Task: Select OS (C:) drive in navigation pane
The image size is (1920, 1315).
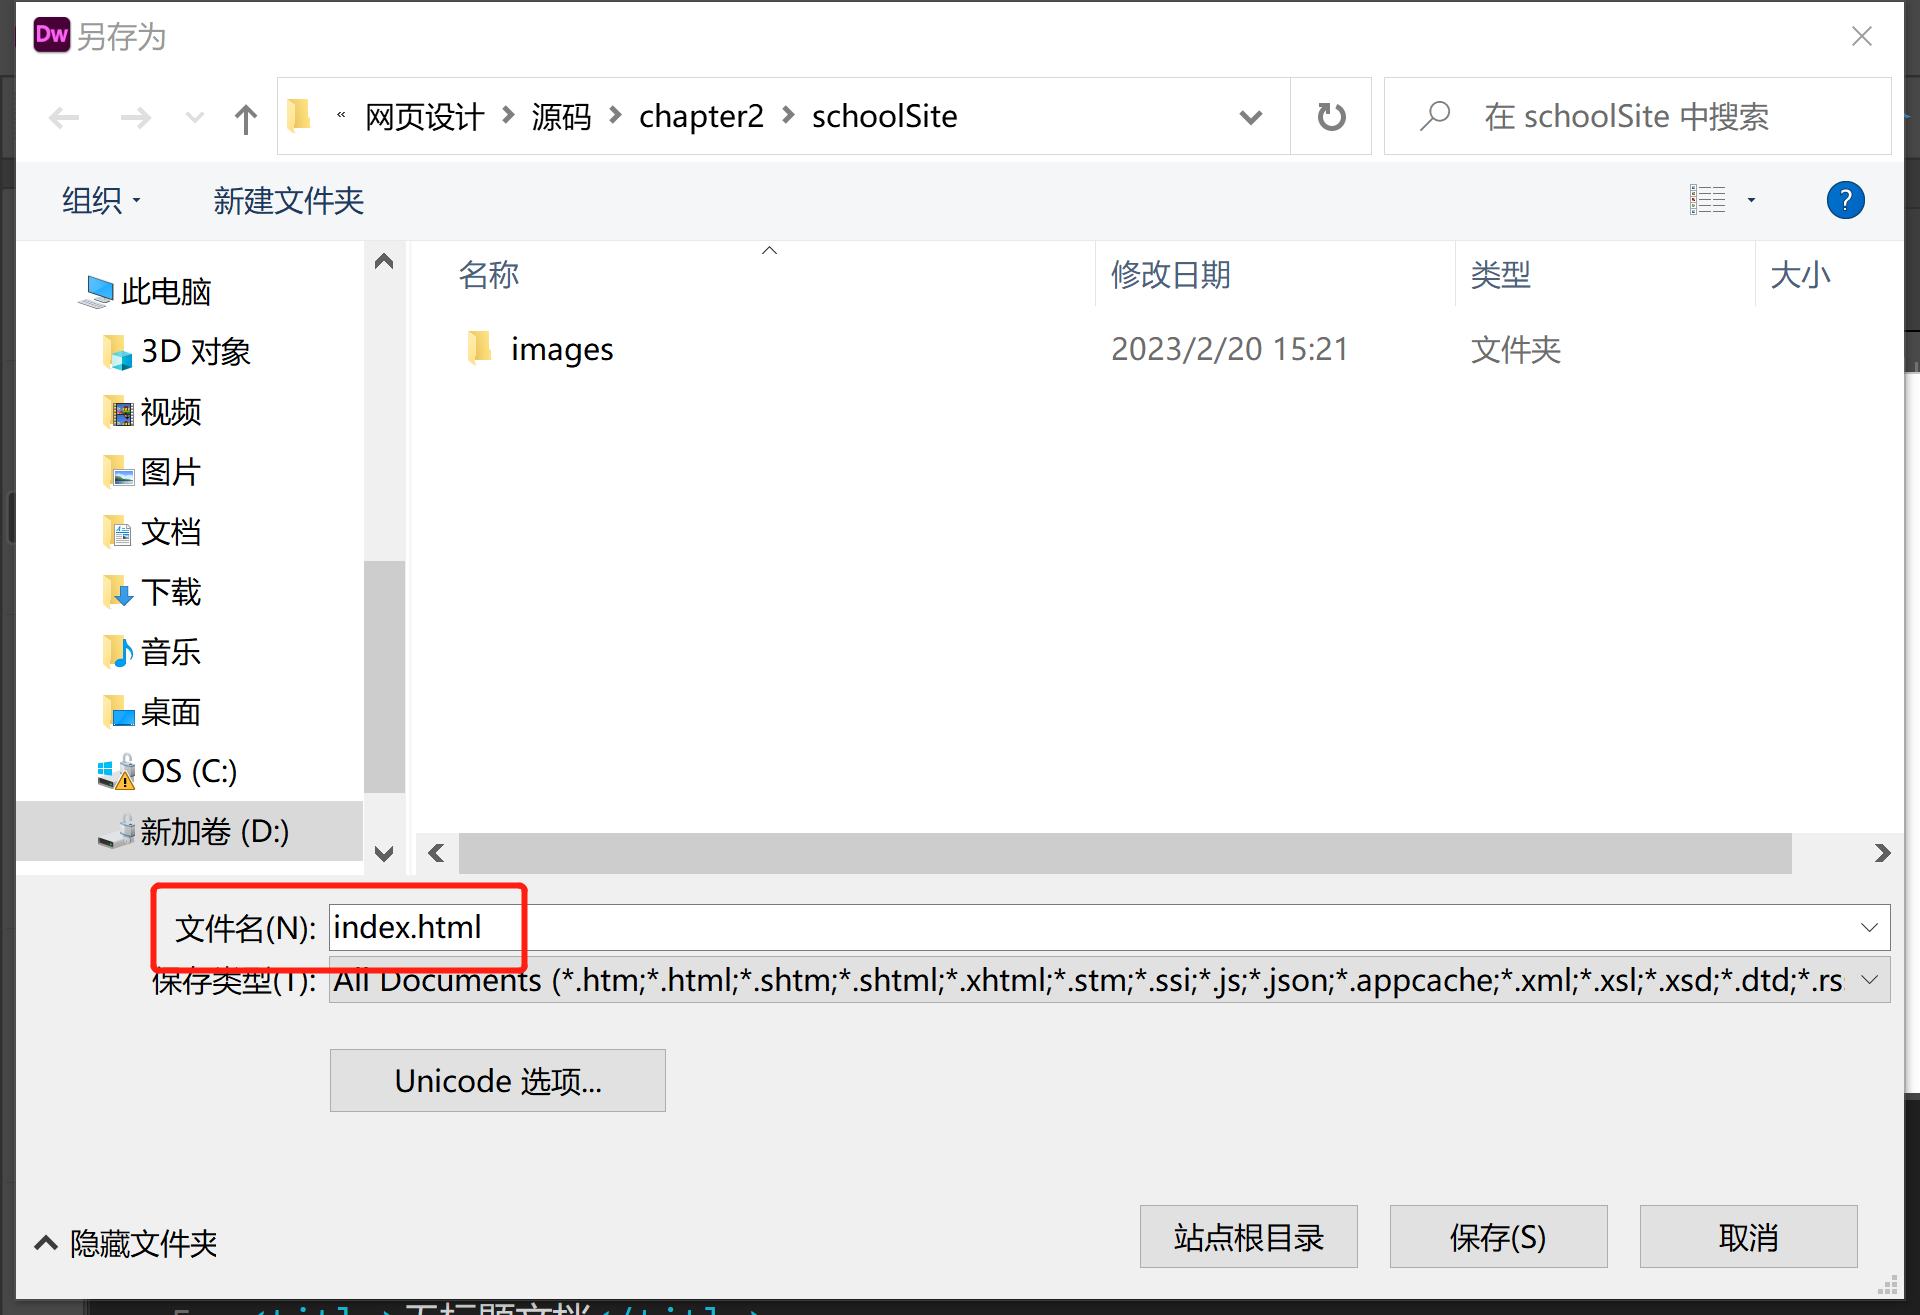Action: pyautogui.click(x=188, y=771)
